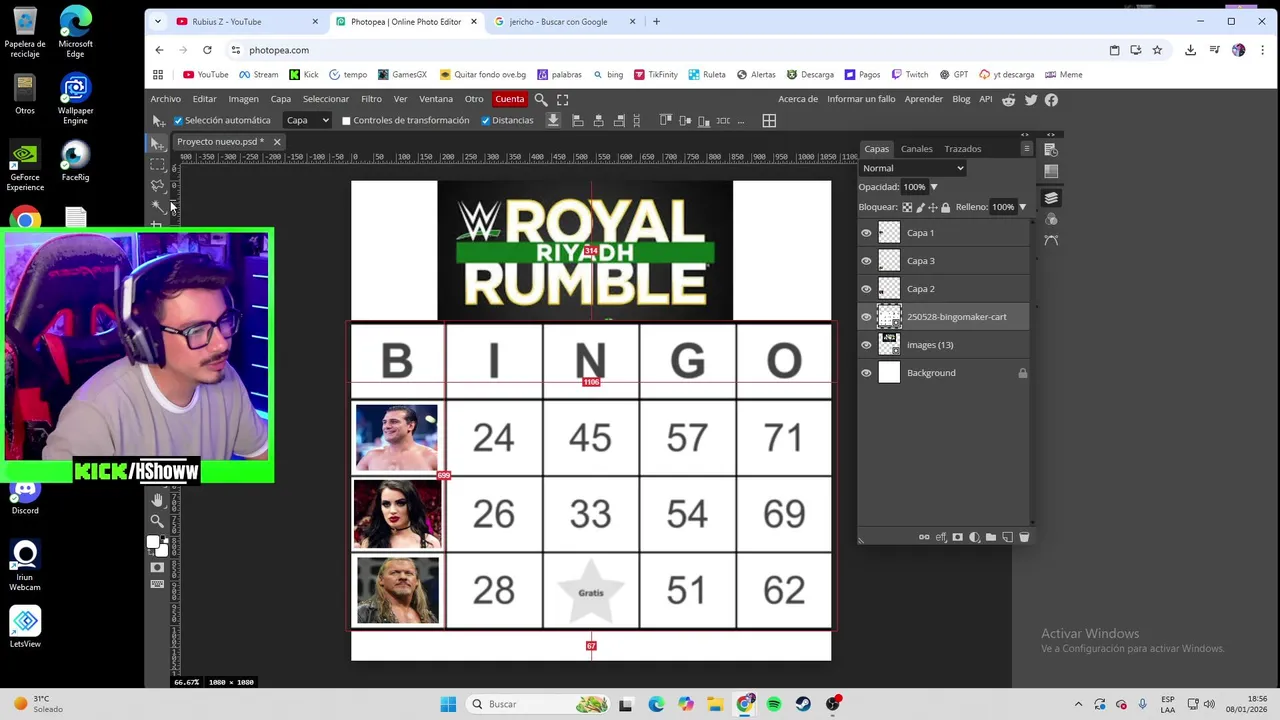Create a new layer

pos(1007,537)
